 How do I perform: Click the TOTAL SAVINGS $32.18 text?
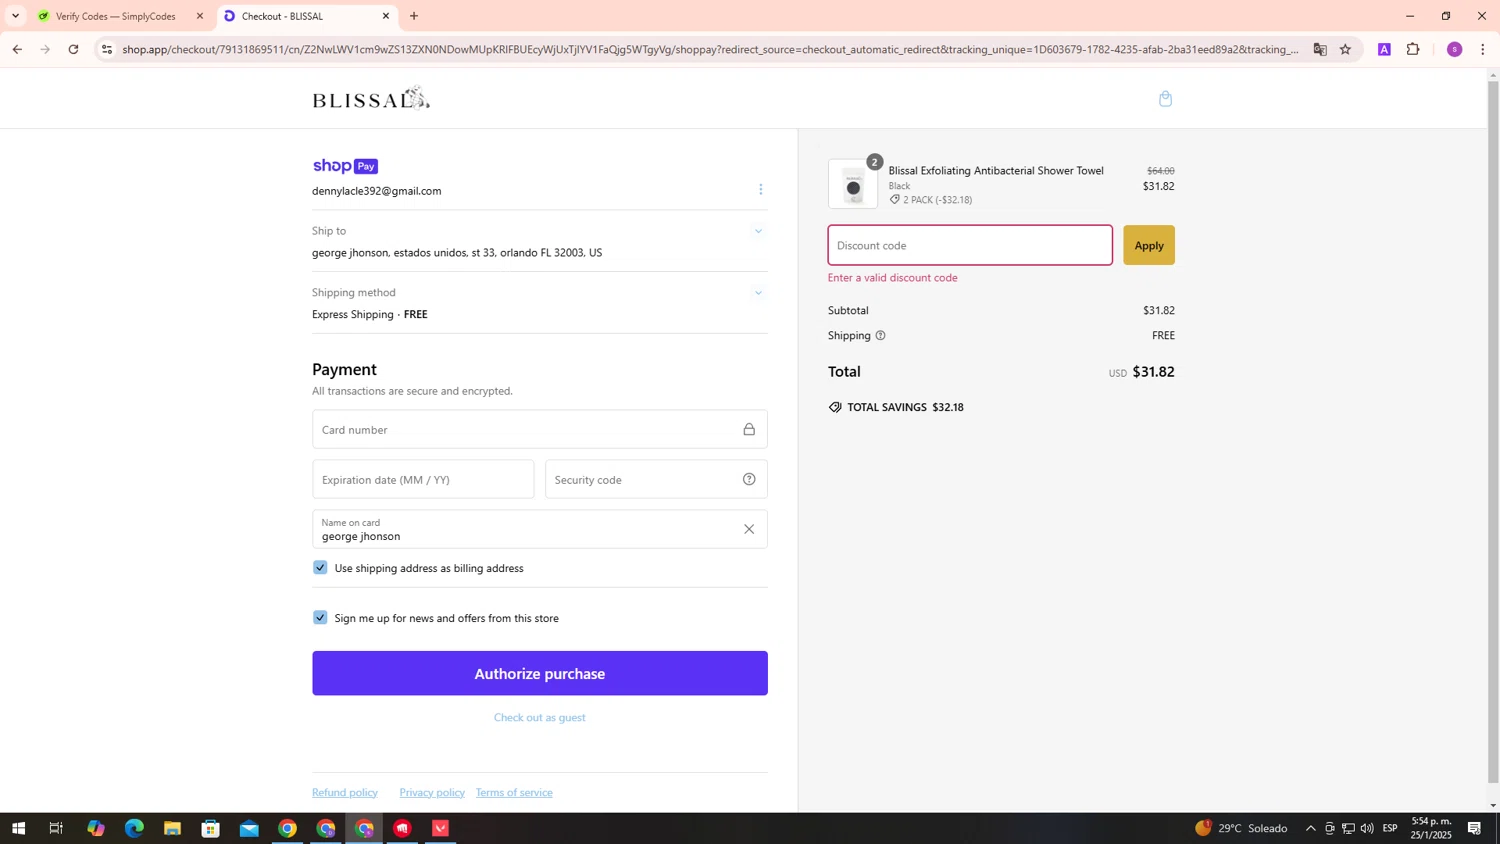pyautogui.click(x=905, y=407)
